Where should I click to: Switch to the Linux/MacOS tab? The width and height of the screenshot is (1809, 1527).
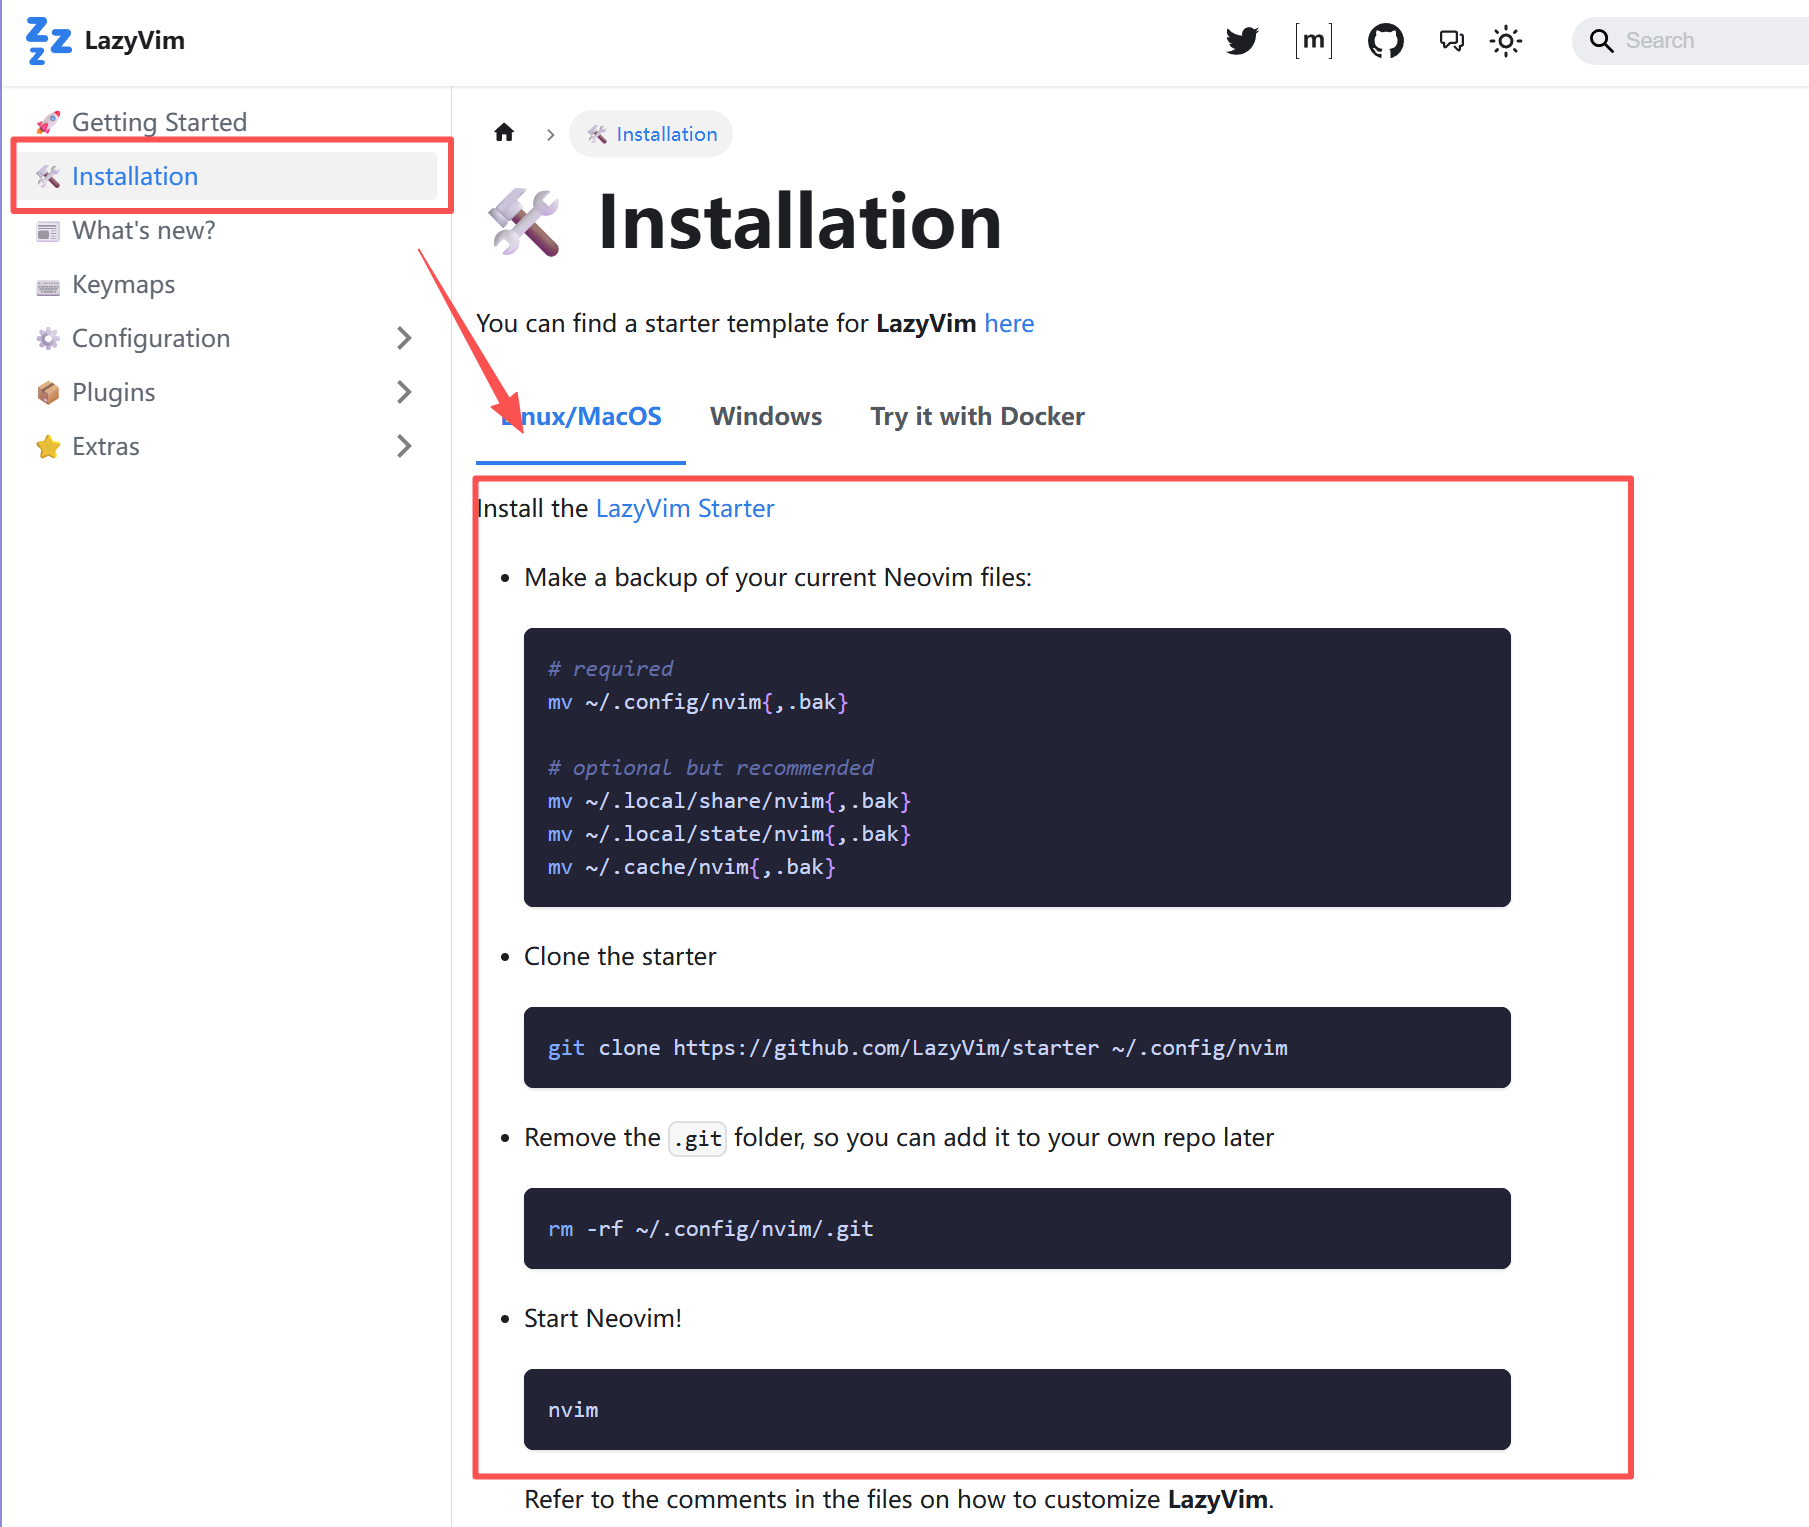point(581,417)
